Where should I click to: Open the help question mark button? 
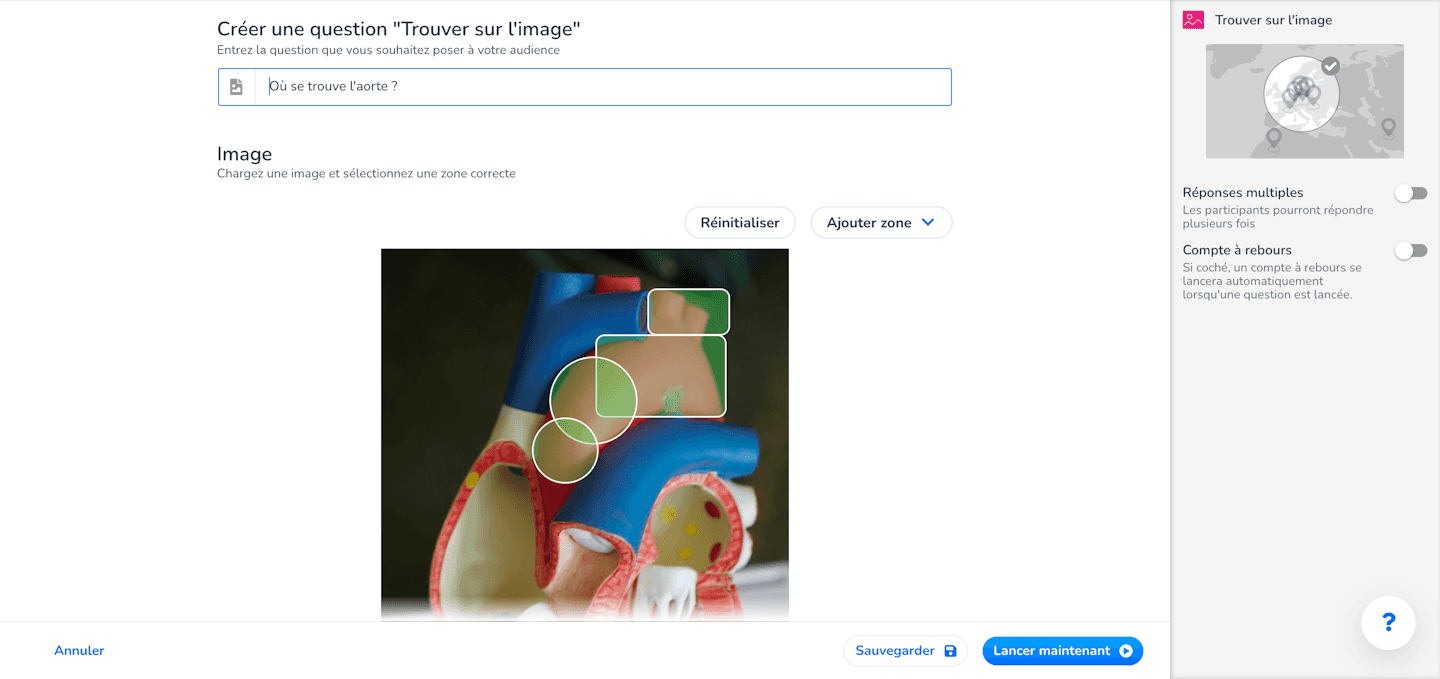click(x=1388, y=623)
